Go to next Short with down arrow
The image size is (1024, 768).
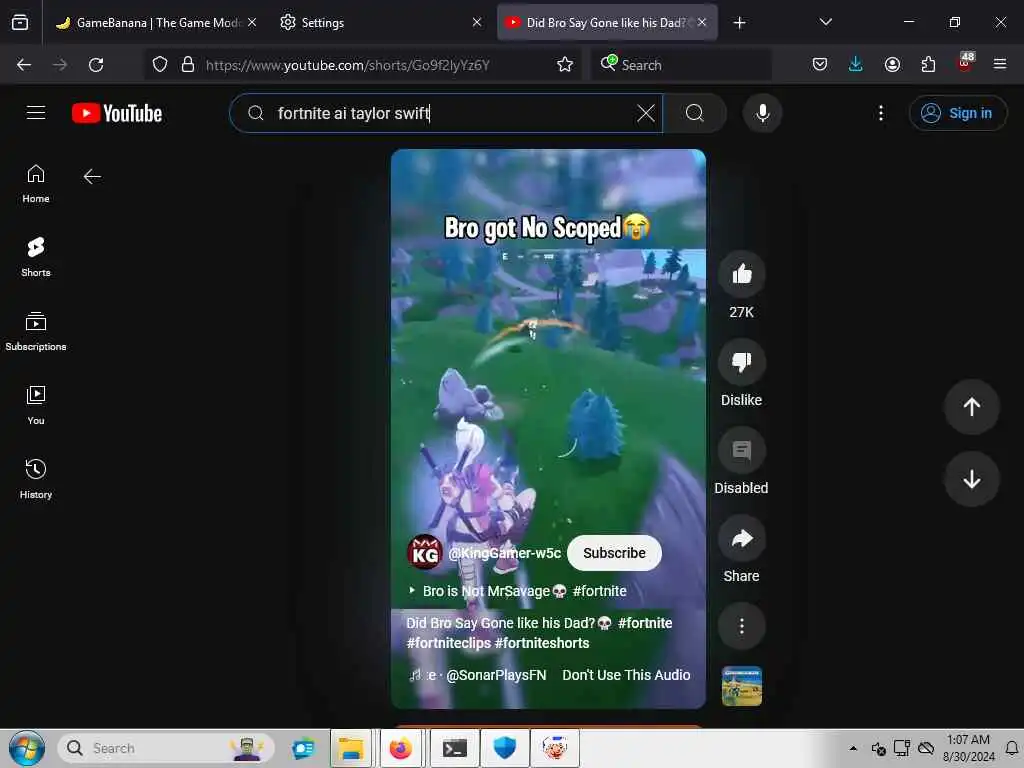971,479
